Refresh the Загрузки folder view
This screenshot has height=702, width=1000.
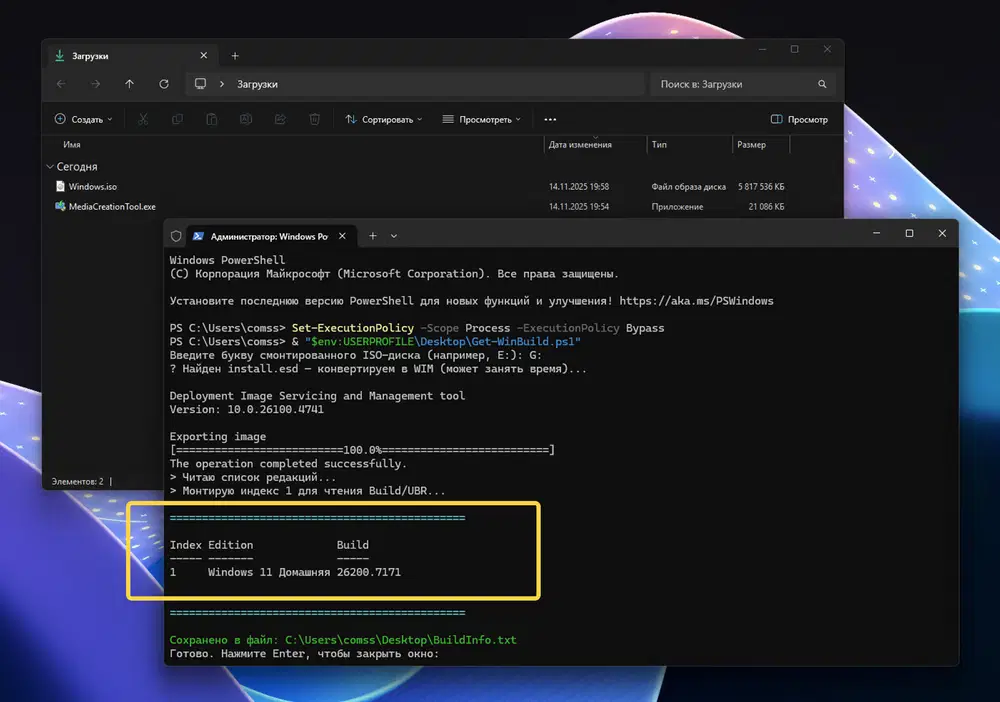[x=164, y=84]
